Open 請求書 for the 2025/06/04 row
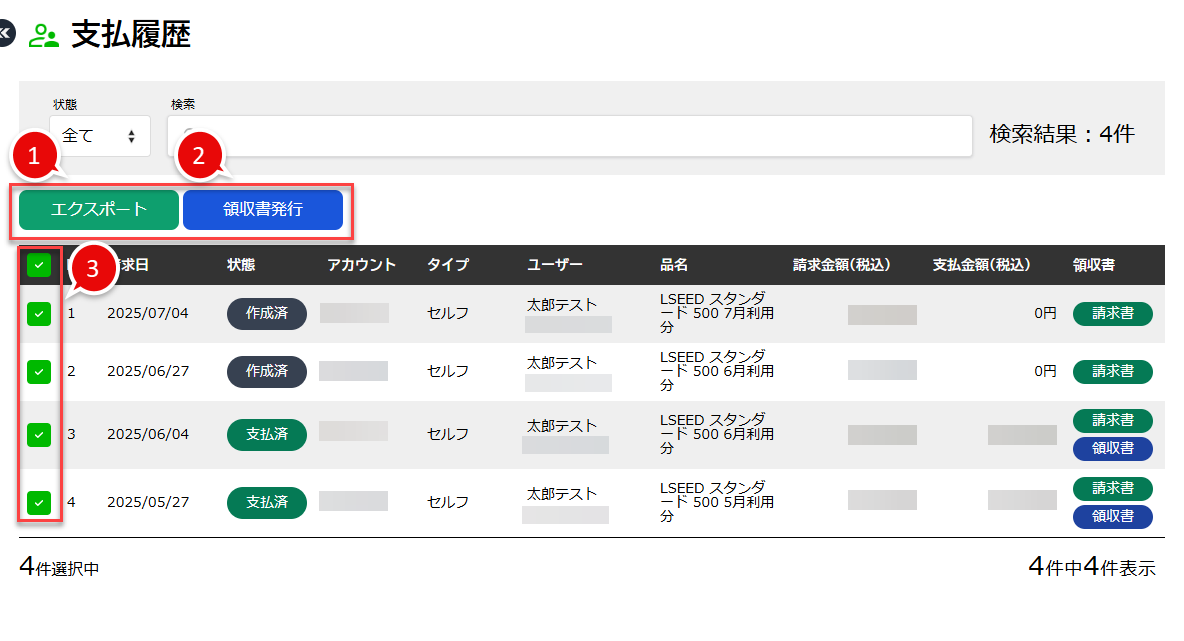 click(1112, 421)
